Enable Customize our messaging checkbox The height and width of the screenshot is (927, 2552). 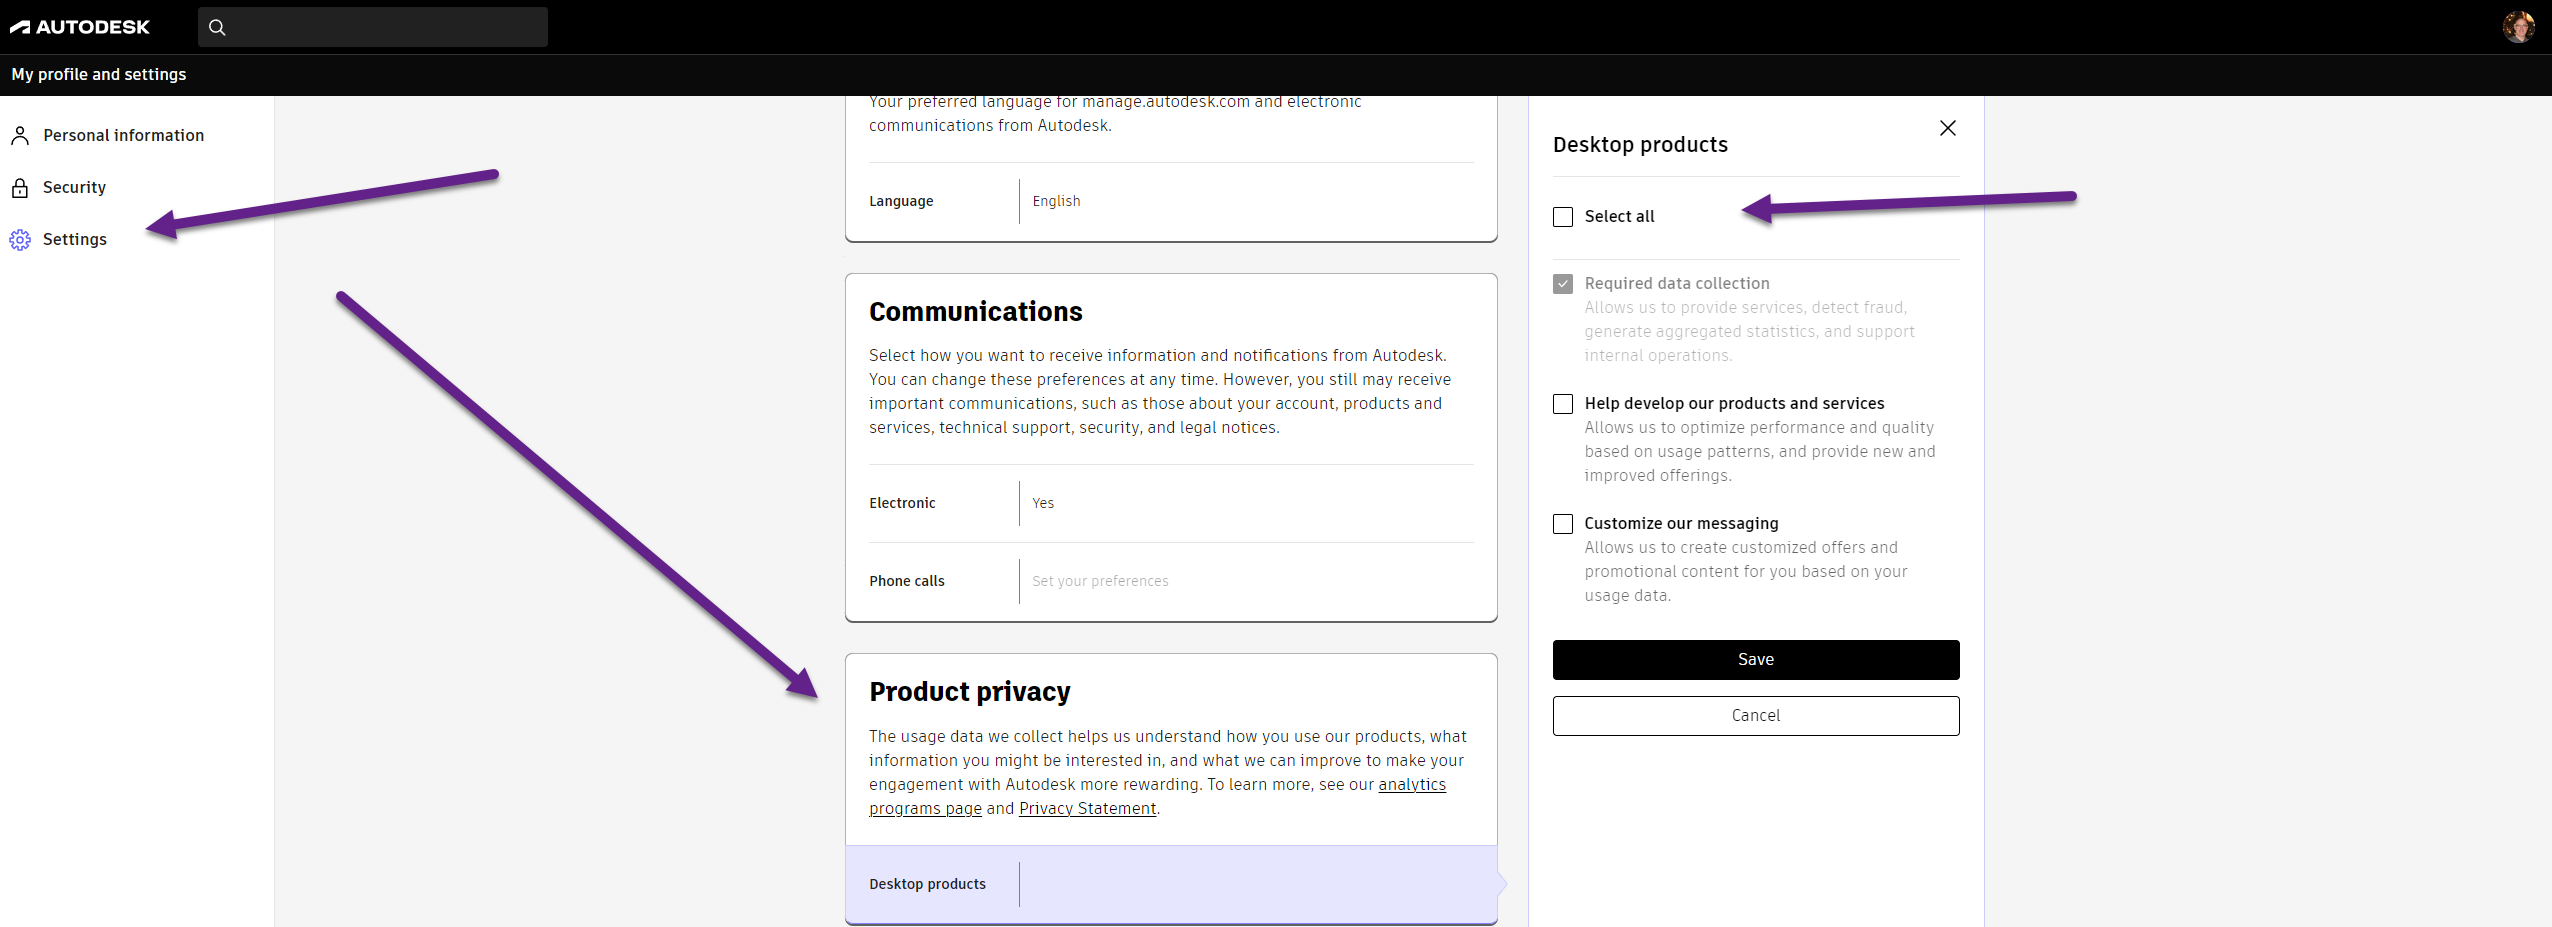(1563, 524)
